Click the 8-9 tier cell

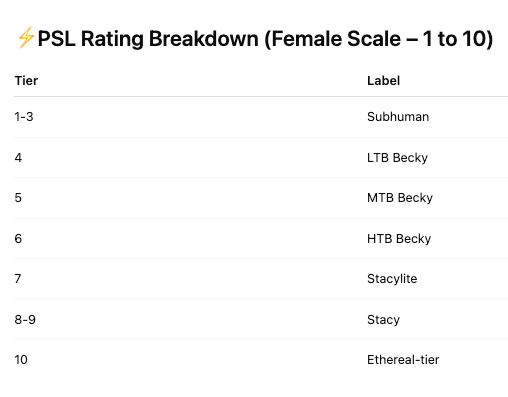pos(25,320)
